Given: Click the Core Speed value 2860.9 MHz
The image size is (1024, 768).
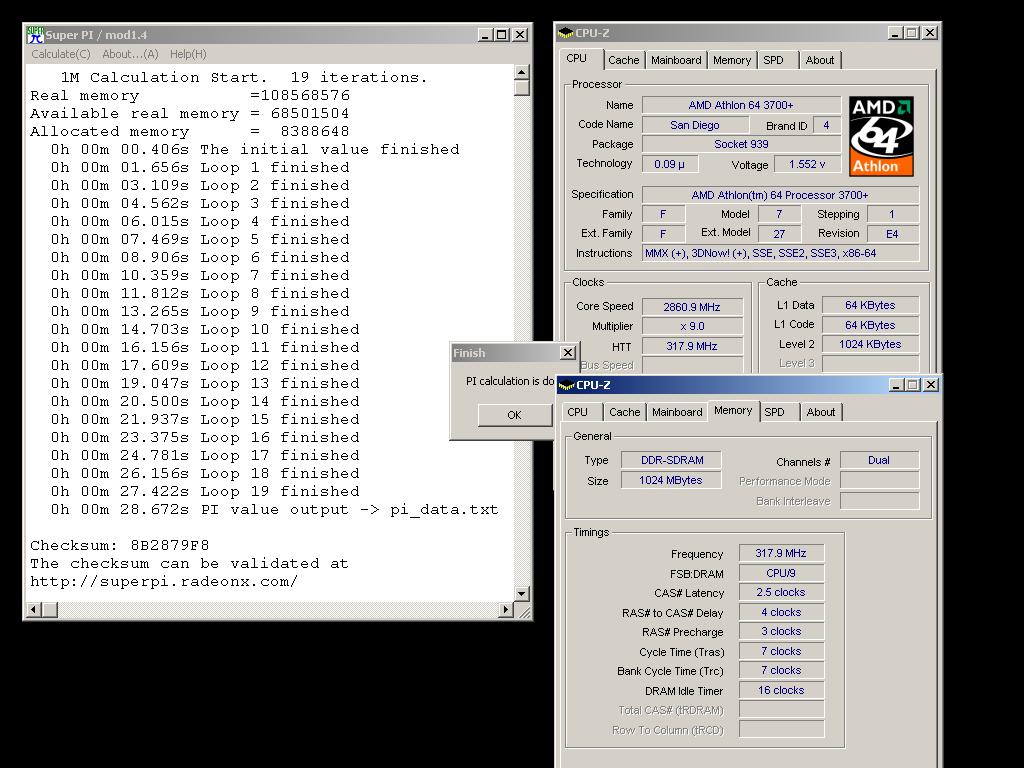Looking at the screenshot, I should pyautogui.click(x=692, y=307).
